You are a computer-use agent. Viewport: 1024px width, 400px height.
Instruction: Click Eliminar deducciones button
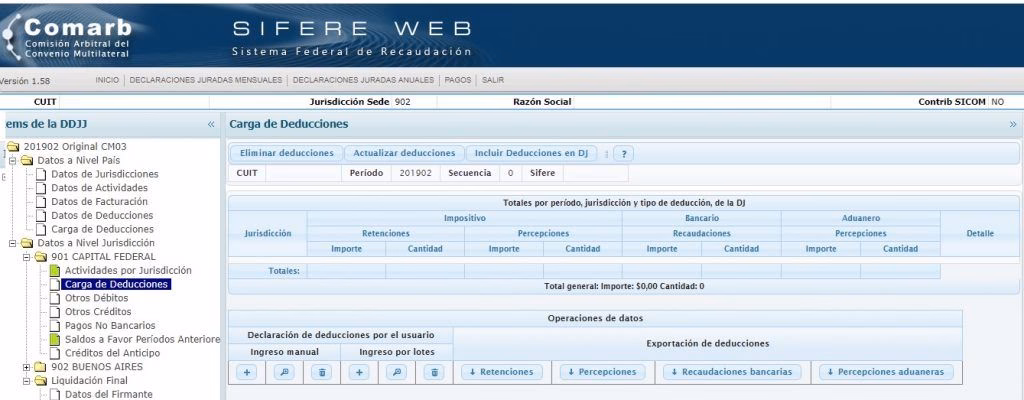point(287,154)
